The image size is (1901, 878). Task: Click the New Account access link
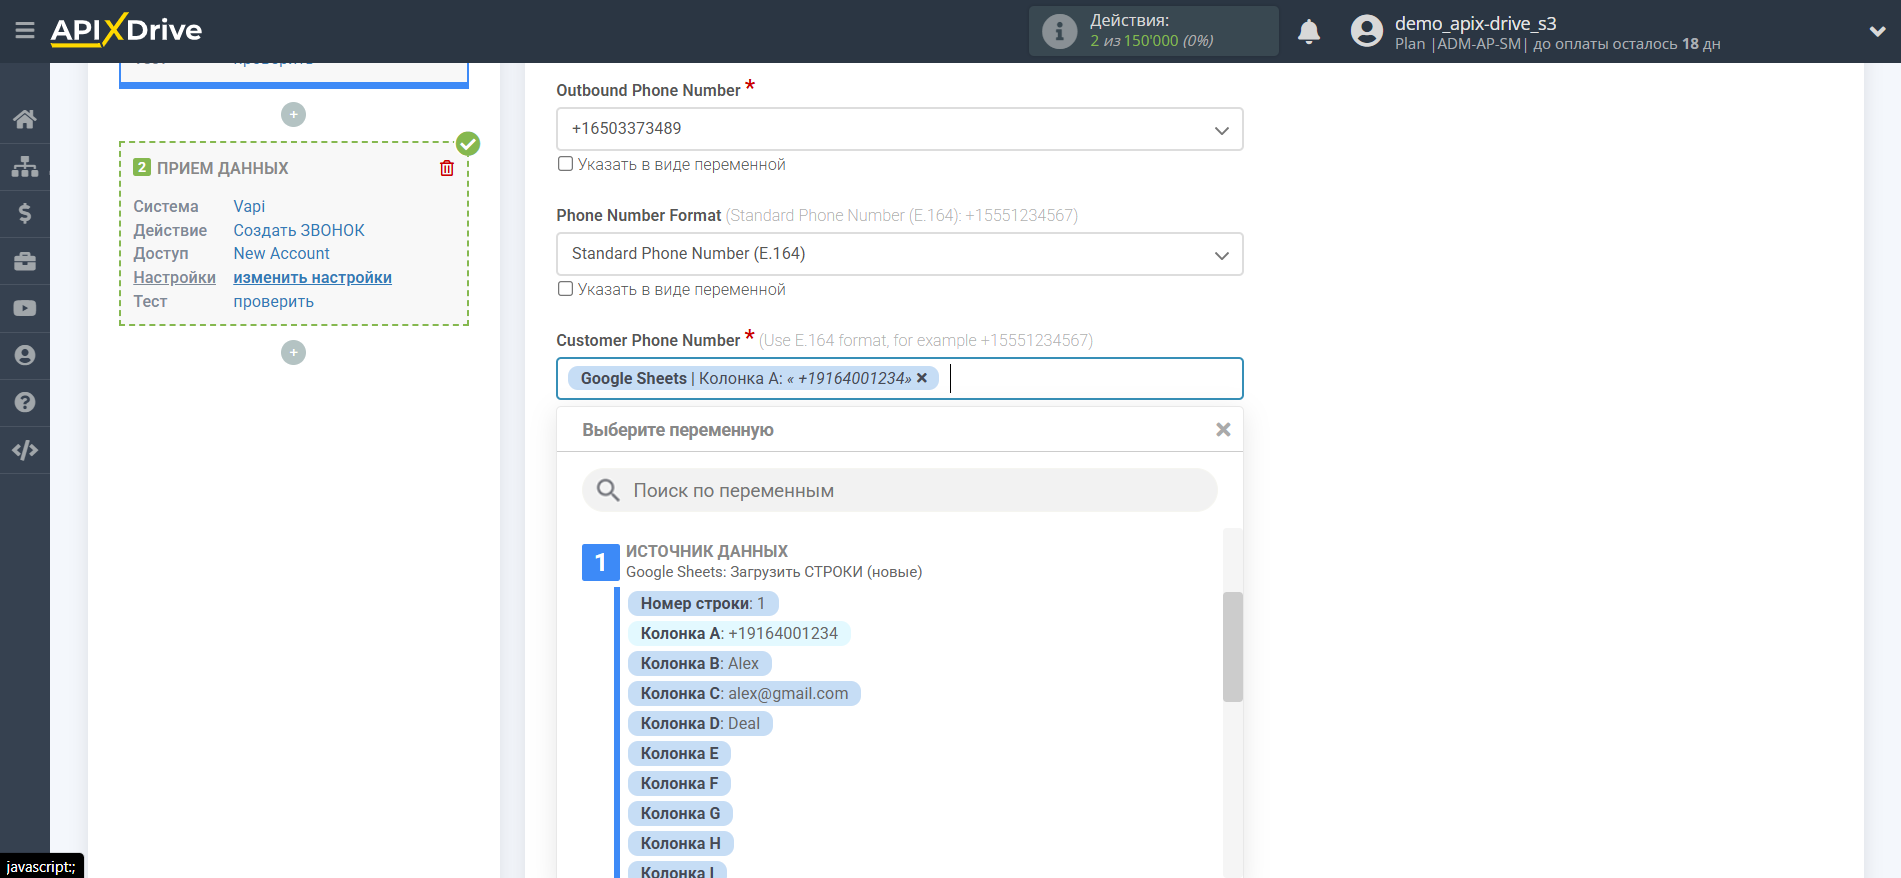282,254
